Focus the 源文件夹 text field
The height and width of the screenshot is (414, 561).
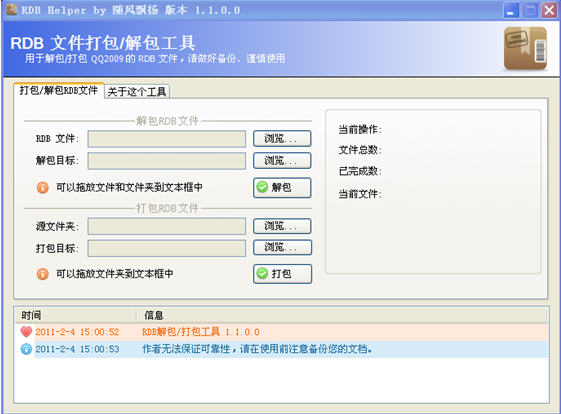tap(167, 226)
